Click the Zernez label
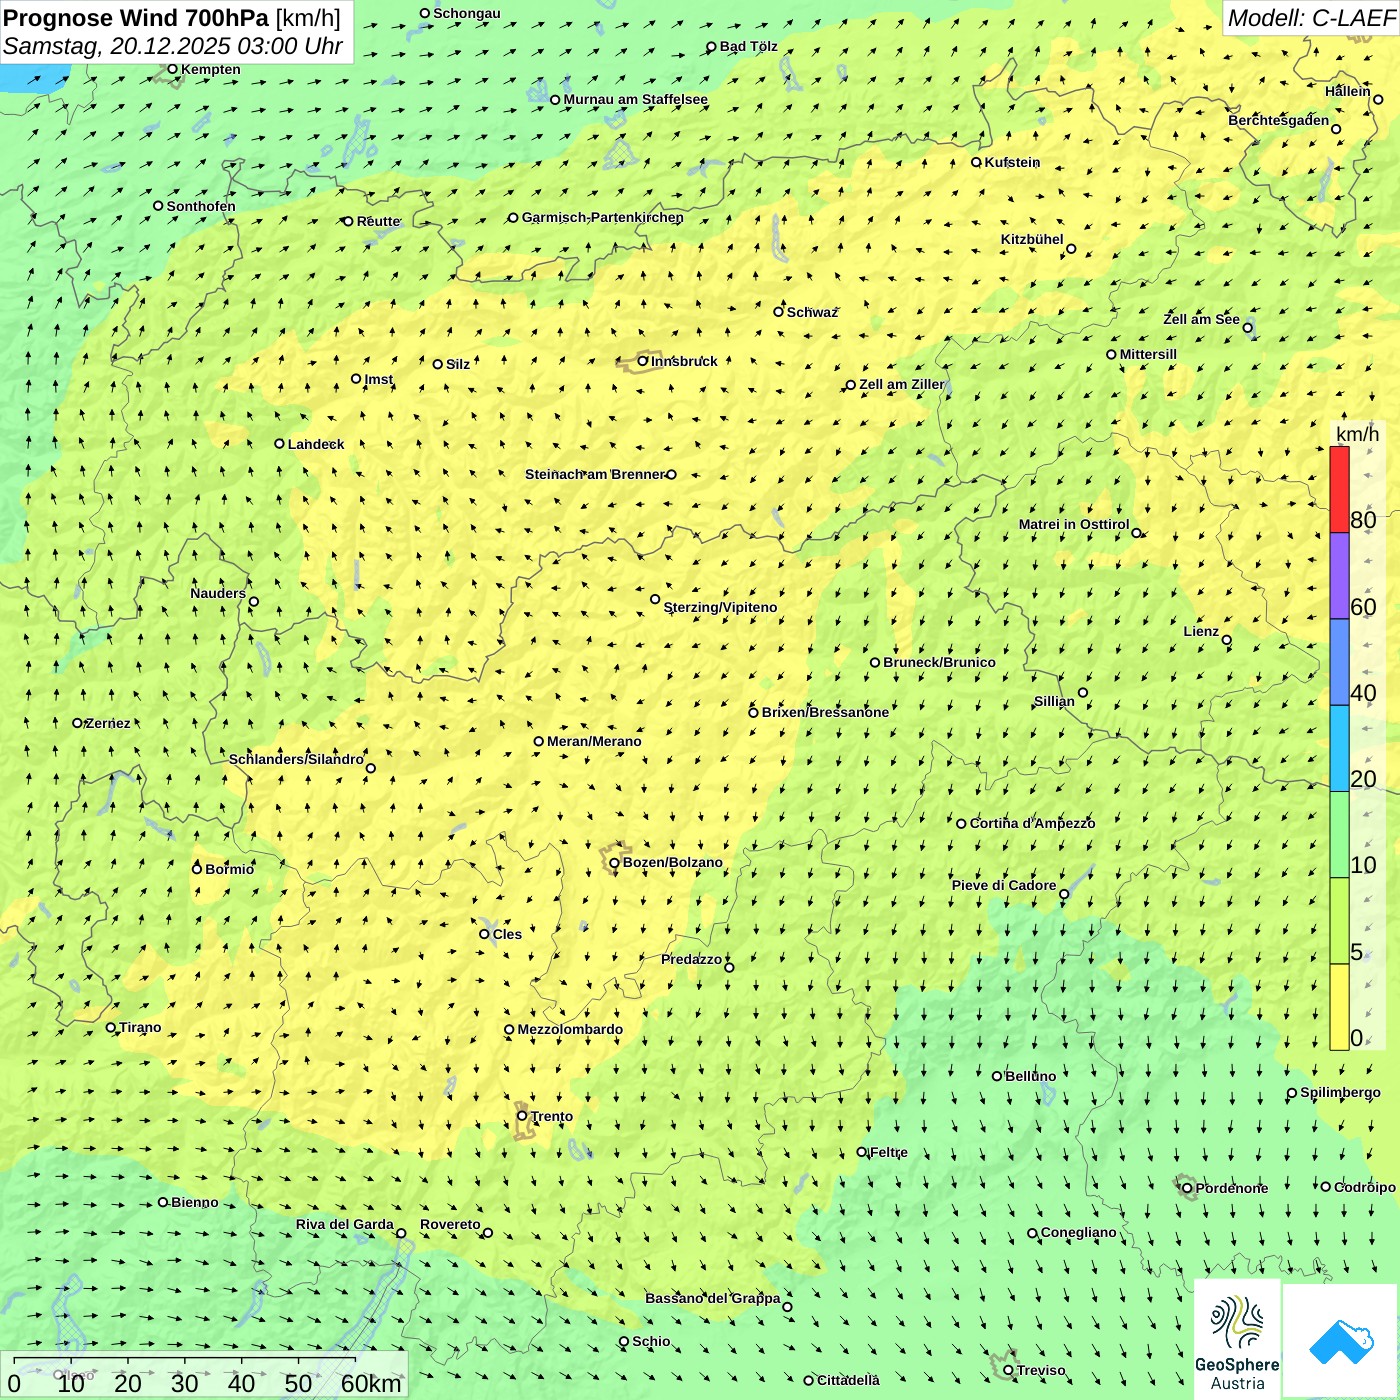1400x1400 pixels. tap(107, 723)
